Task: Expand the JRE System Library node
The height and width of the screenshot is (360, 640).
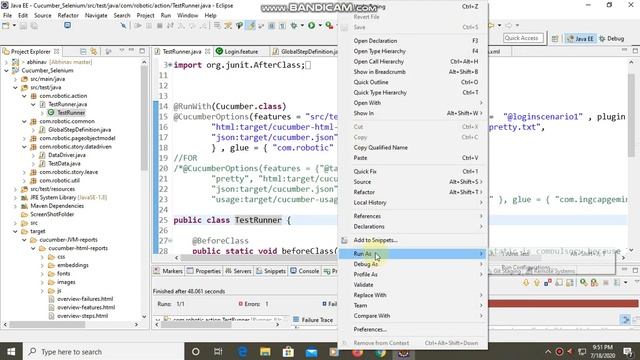Action: point(16,198)
